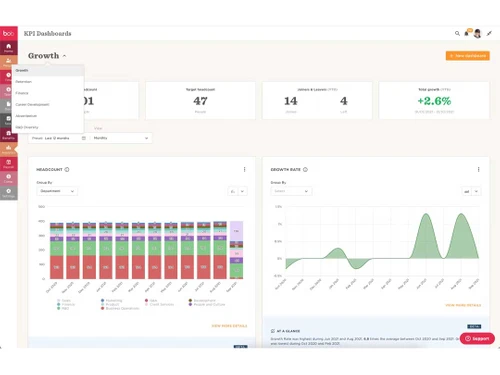The height and width of the screenshot is (375, 500).
Task: Select Retention in the dashboard list
Action: coord(48,82)
